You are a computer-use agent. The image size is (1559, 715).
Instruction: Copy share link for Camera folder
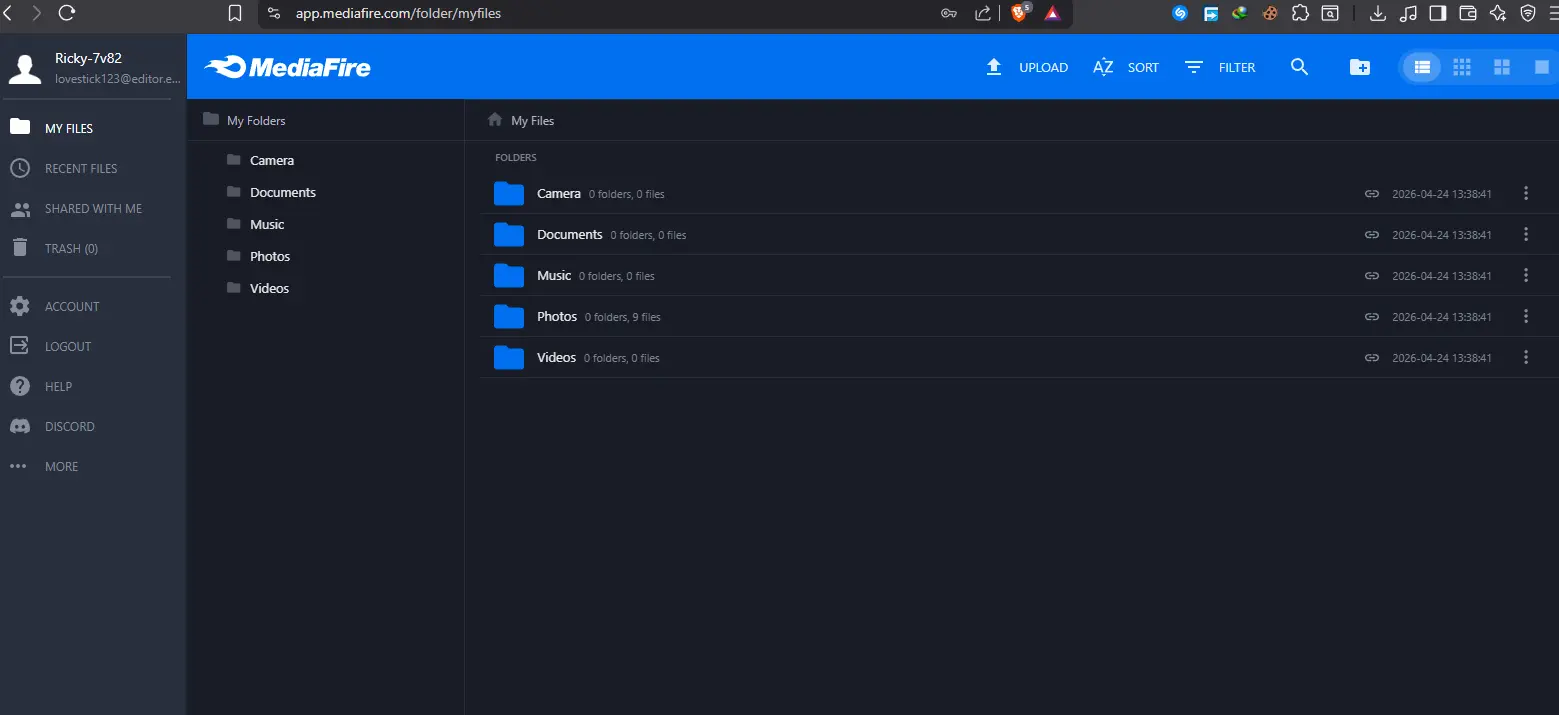coord(1372,193)
